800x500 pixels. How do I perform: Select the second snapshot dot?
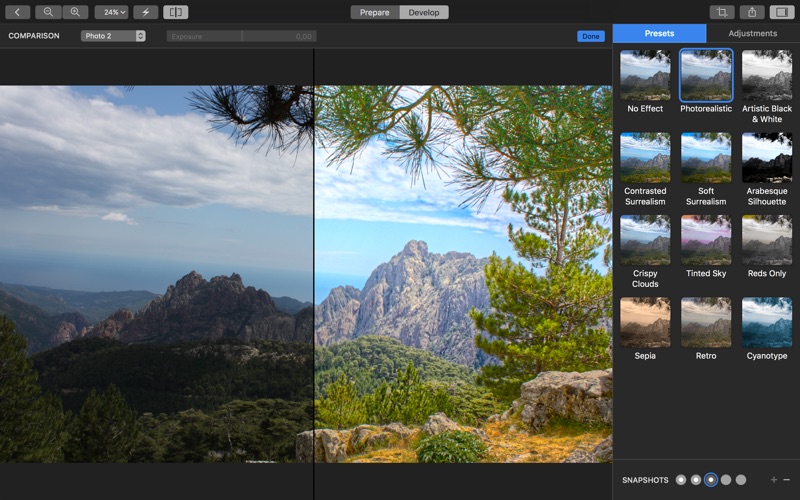(x=695, y=480)
